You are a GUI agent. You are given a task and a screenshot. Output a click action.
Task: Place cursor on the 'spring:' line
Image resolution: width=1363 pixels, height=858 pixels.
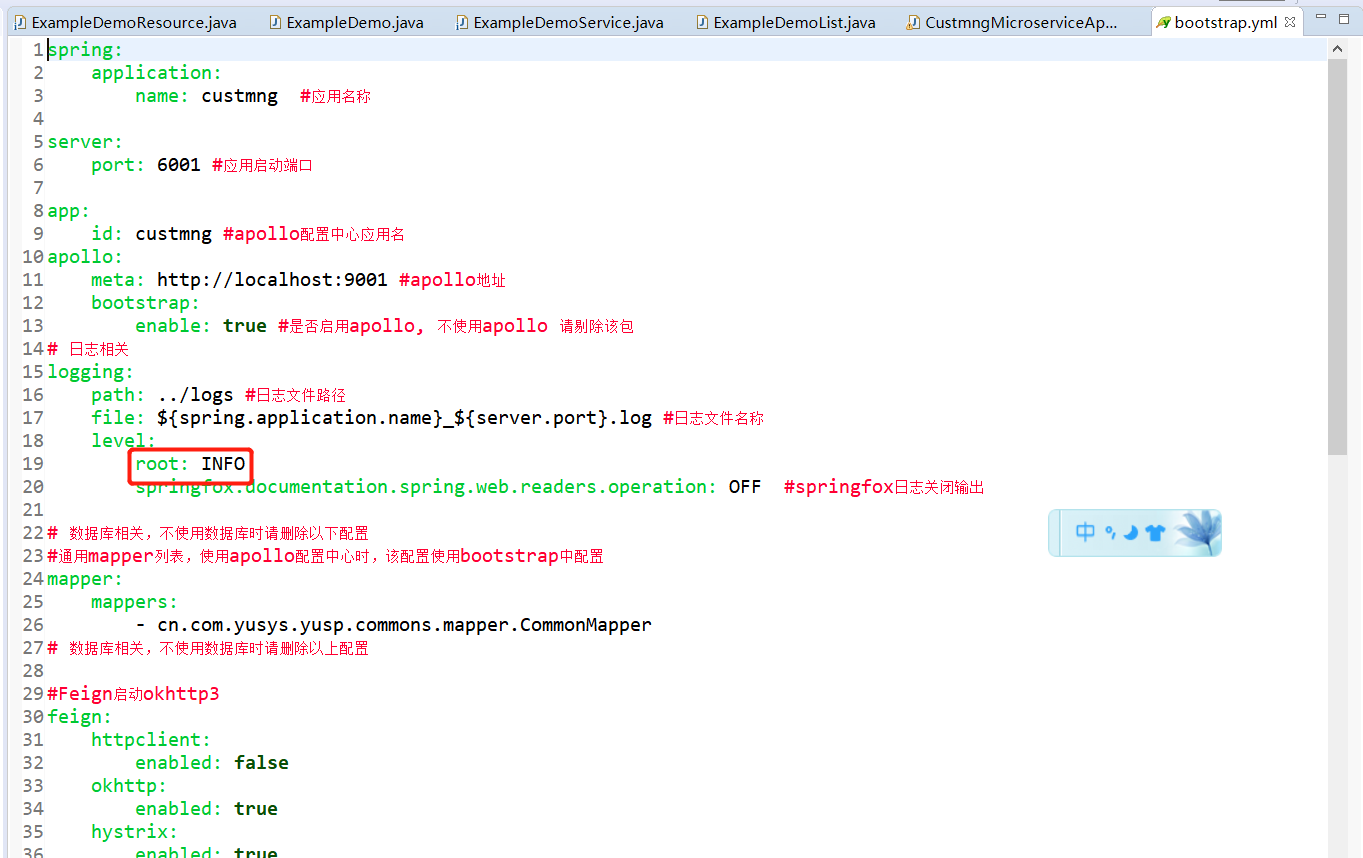pos(85,49)
